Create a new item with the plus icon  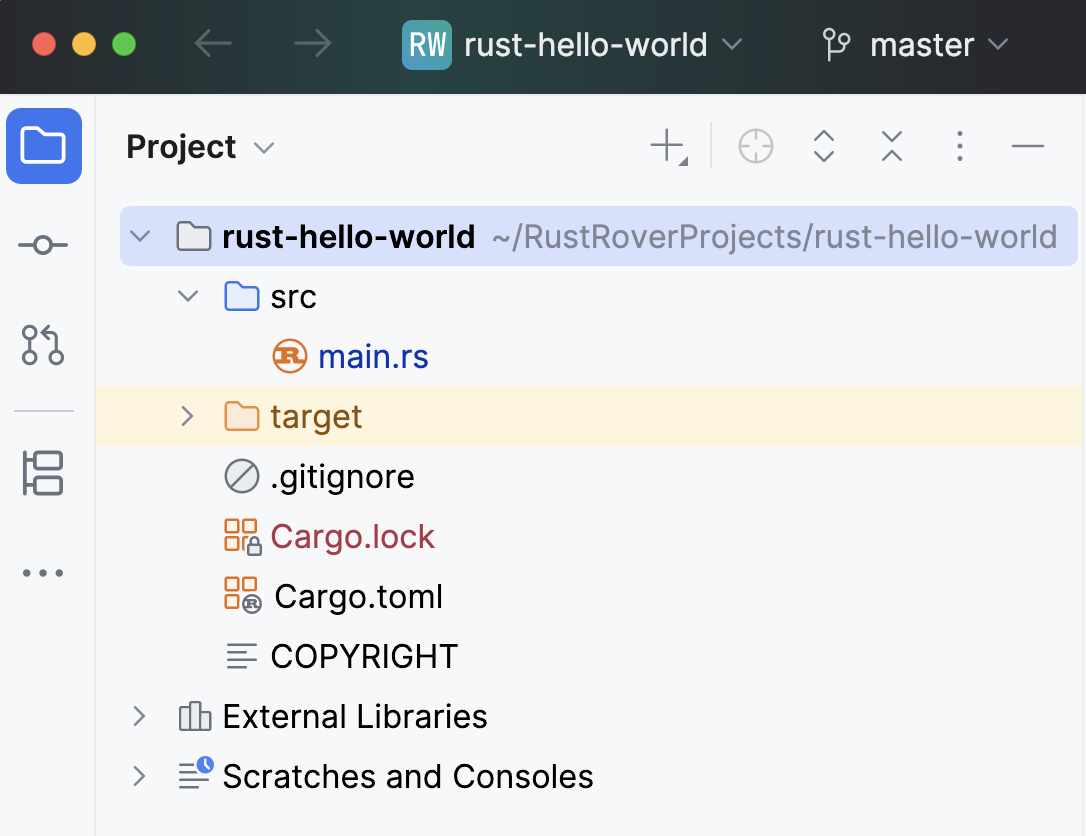(x=666, y=146)
